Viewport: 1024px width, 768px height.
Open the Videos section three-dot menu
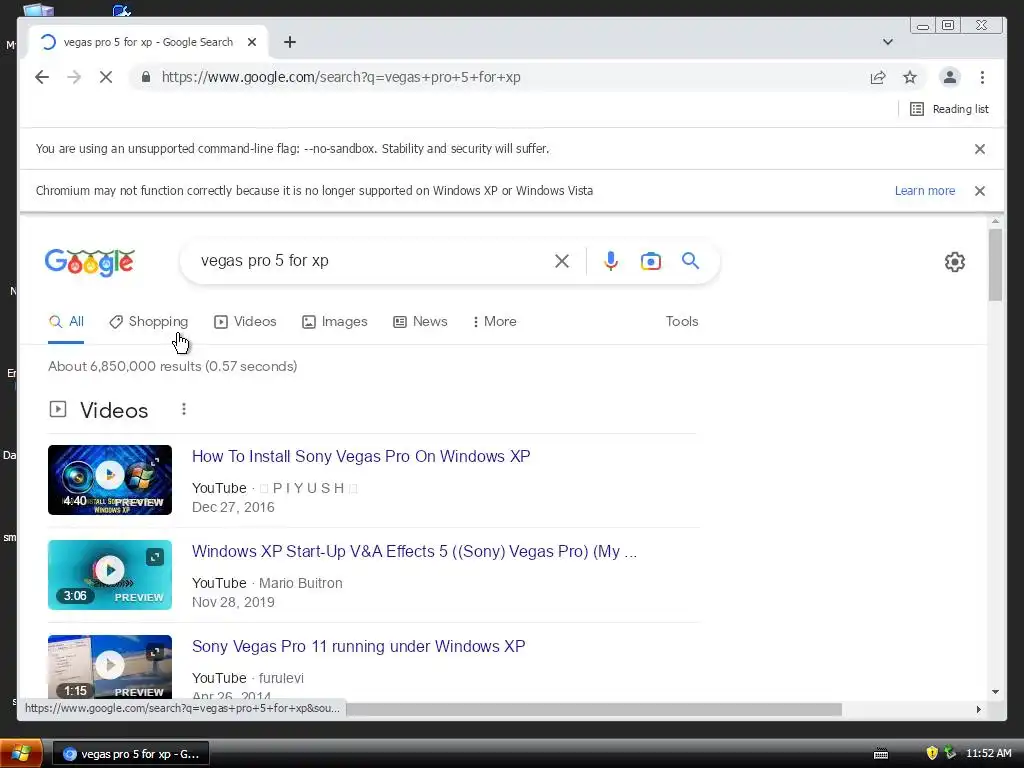(x=184, y=409)
